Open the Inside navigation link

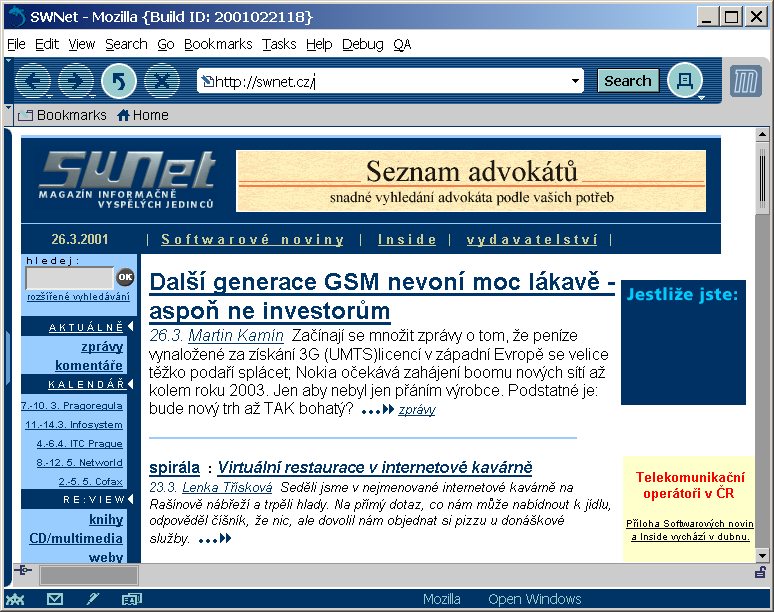407,239
